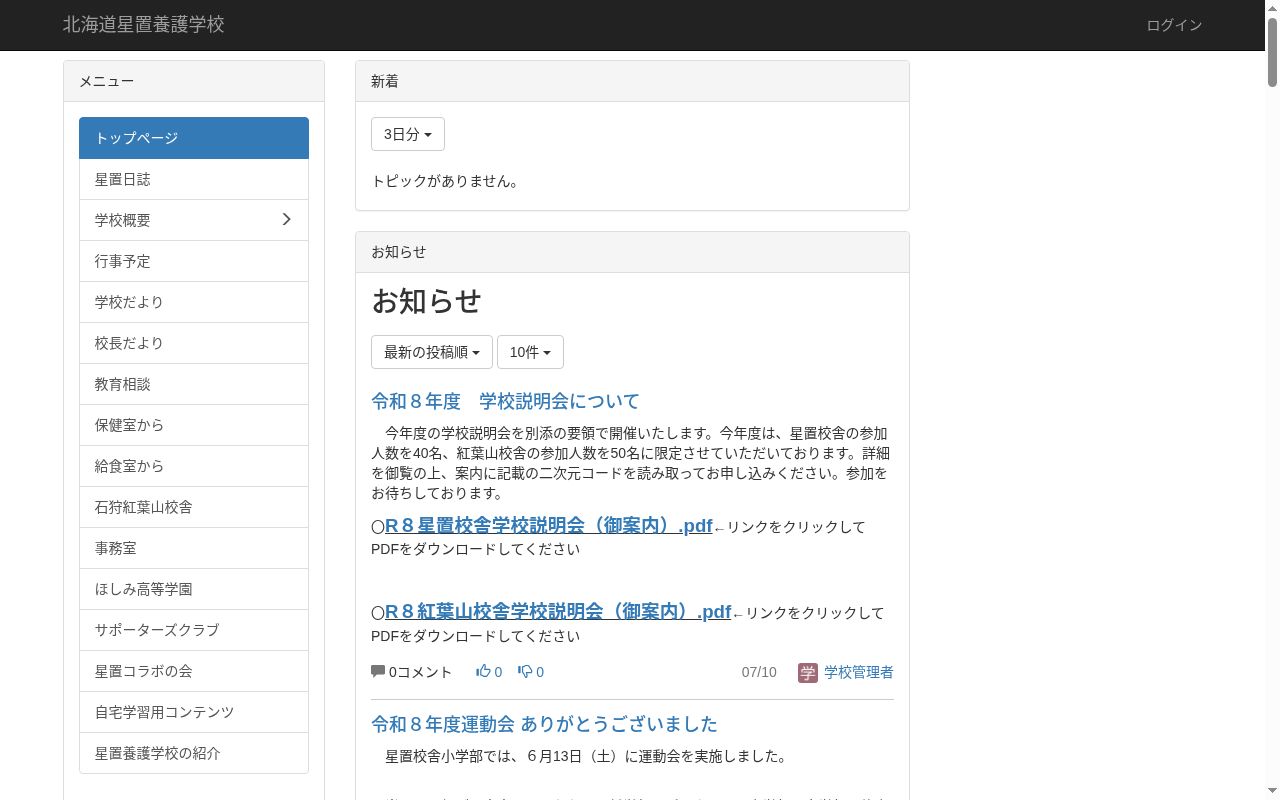The image size is (1280, 800).
Task: Open the 10件 items-per-page dropdown
Action: click(530, 352)
